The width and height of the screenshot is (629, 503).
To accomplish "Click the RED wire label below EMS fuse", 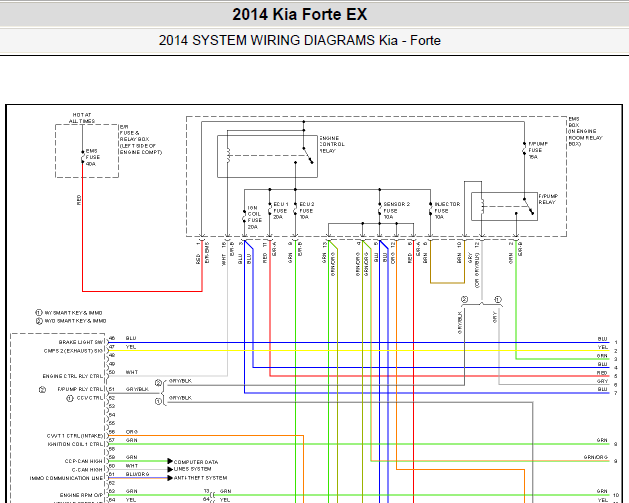I will pos(79,200).
